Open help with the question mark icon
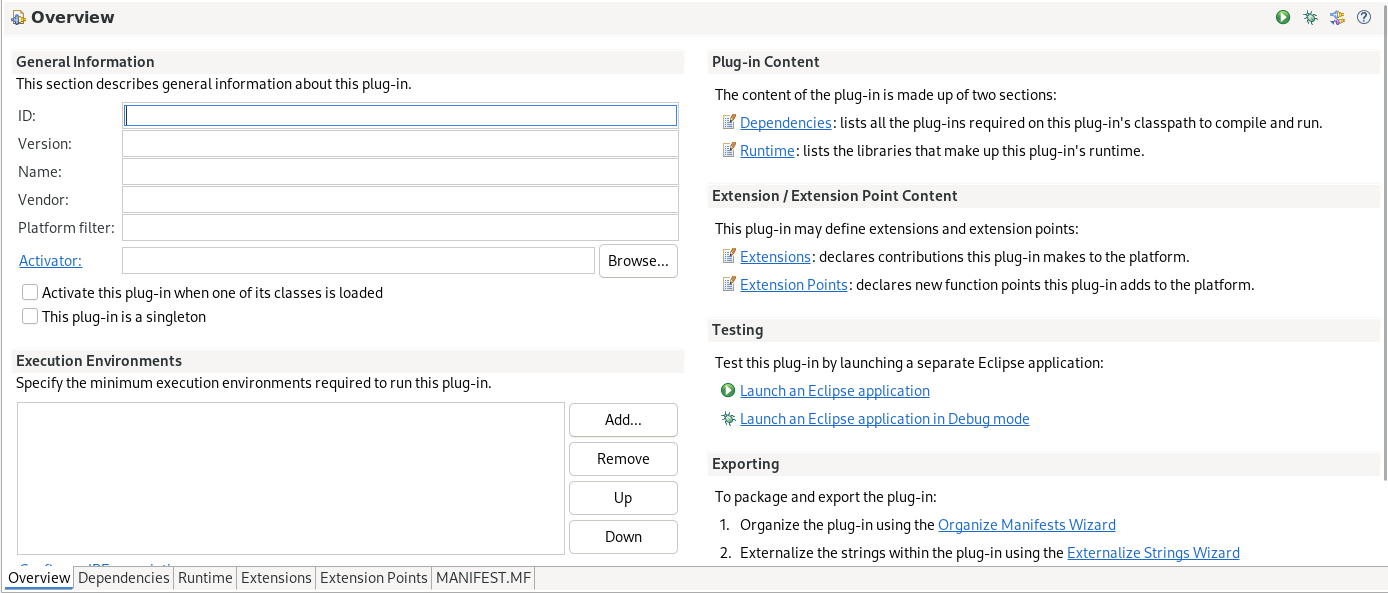The height and width of the screenshot is (593, 1388). 1364,17
